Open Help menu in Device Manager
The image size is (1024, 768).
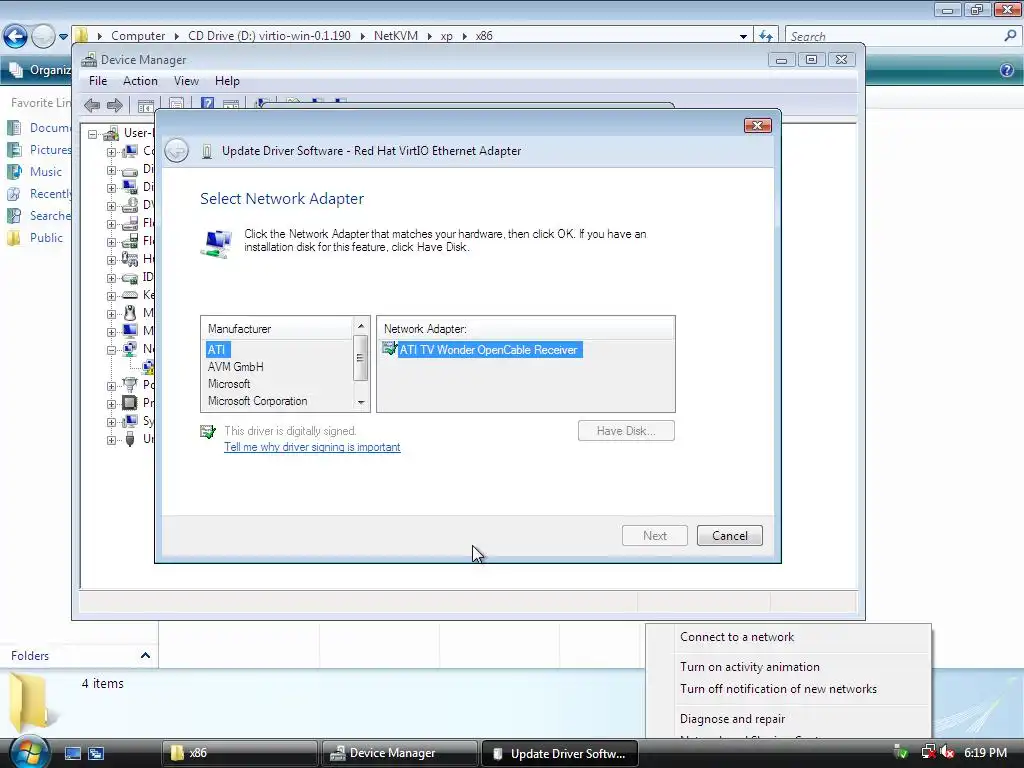point(227,81)
